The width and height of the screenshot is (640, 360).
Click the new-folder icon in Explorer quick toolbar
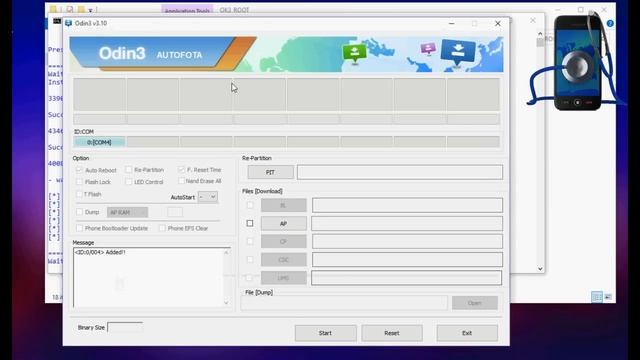[81, 9]
